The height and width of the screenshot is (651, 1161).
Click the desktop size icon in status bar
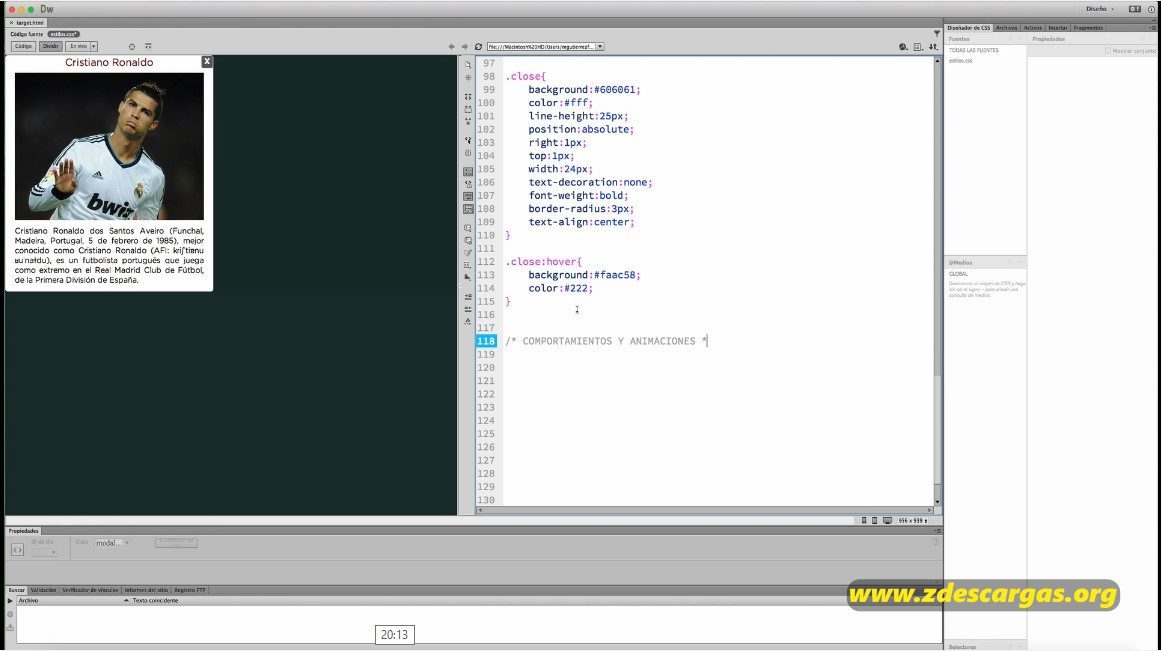point(887,521)
